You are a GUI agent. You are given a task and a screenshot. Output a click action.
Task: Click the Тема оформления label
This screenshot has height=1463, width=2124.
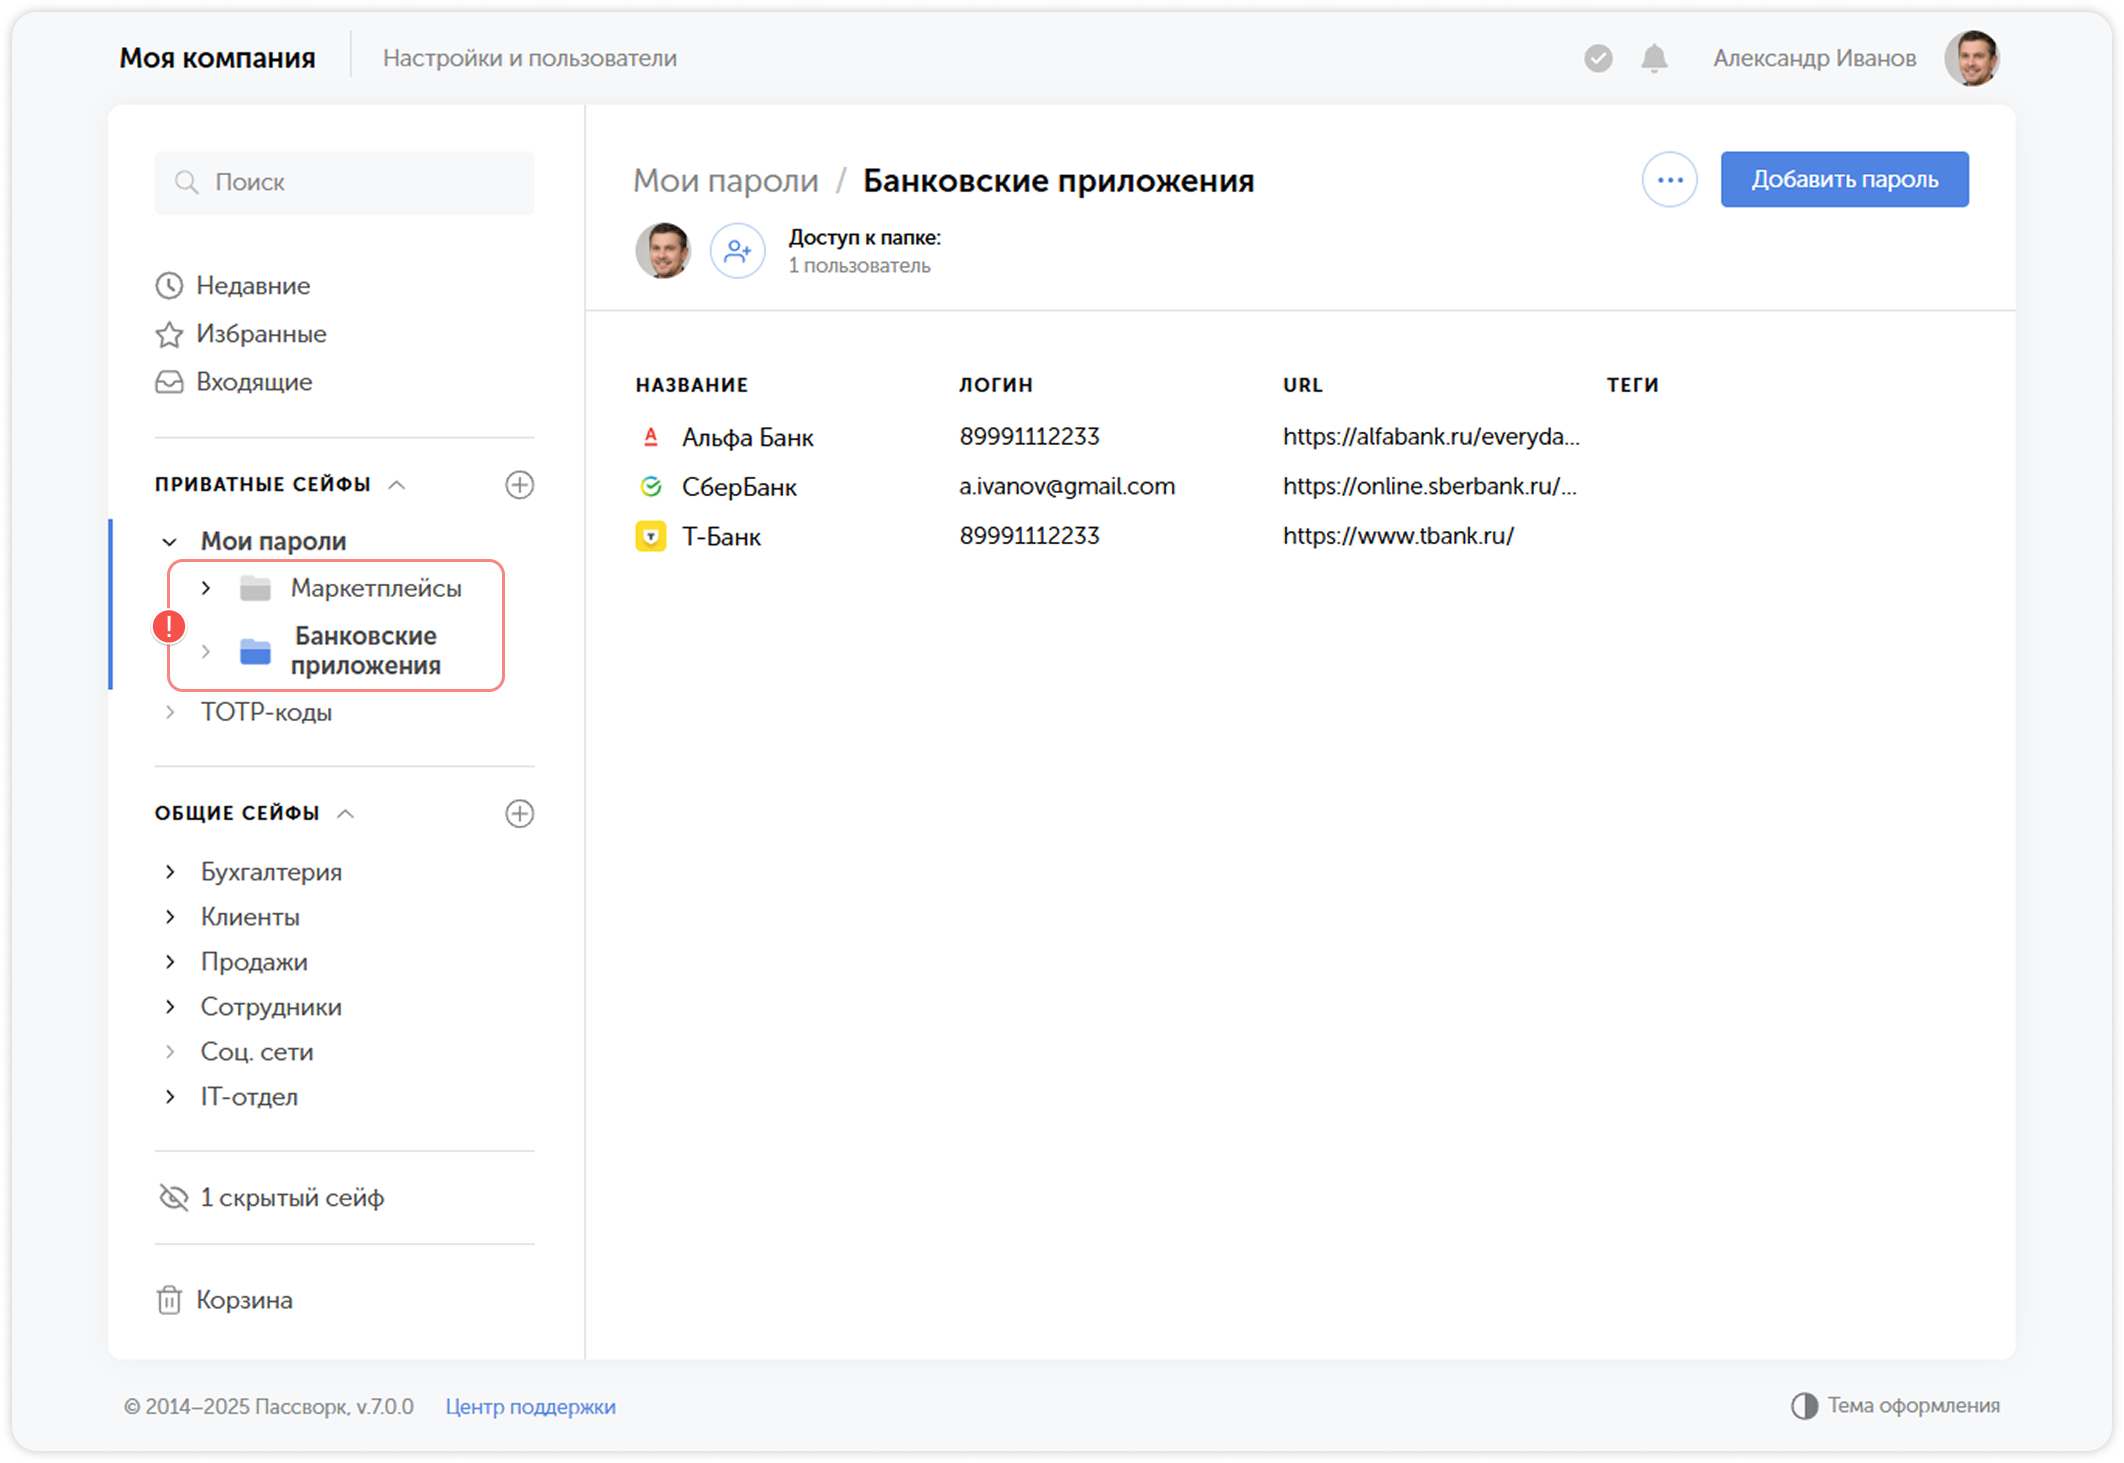(x=1913, y=1405)
